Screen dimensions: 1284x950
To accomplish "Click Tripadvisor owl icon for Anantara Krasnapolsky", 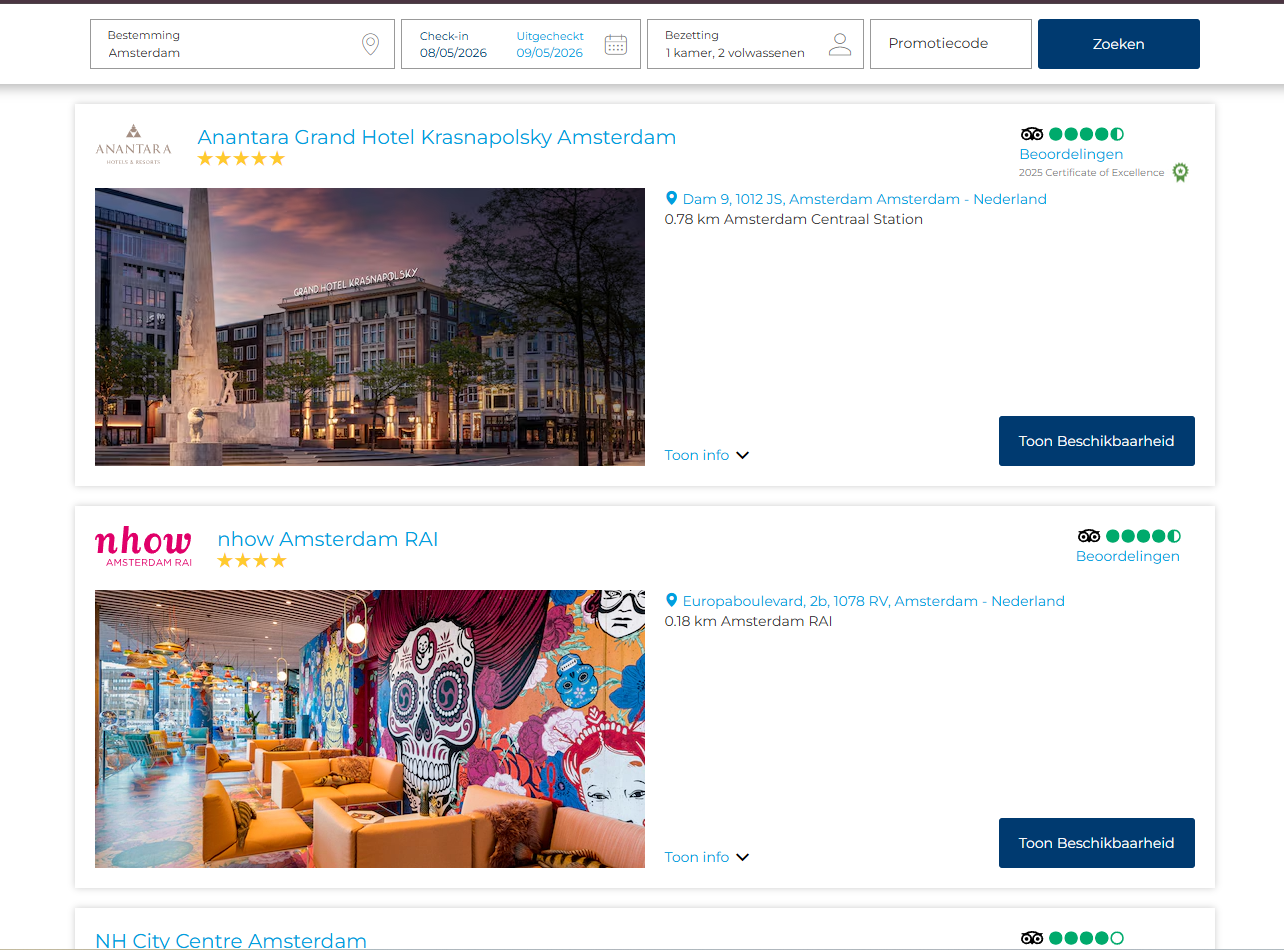I will (1032, 134).
